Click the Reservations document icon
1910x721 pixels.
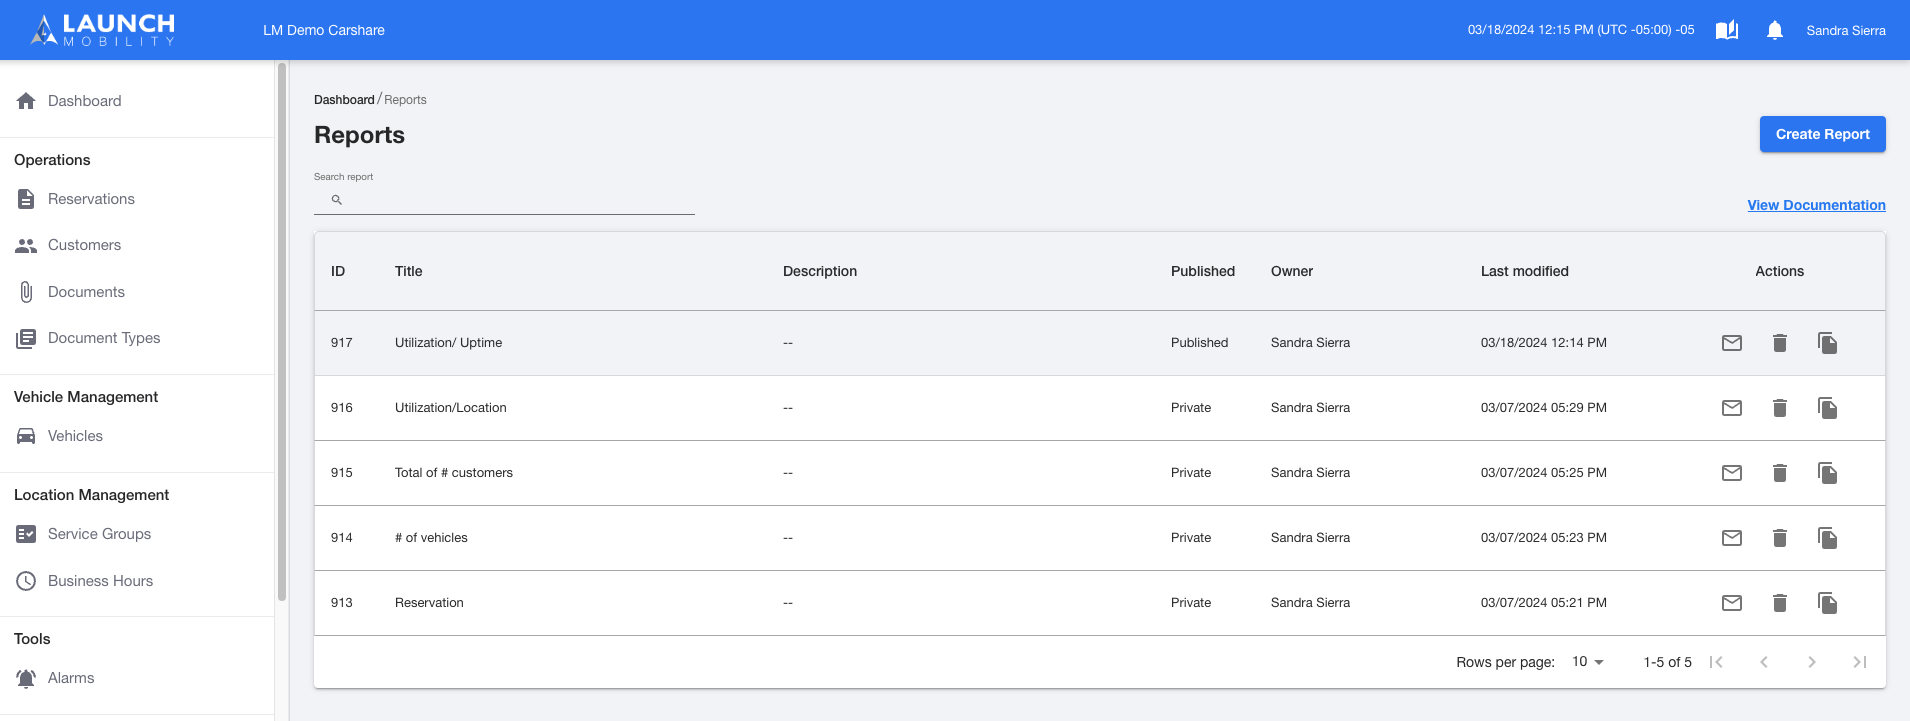[26, 199]
